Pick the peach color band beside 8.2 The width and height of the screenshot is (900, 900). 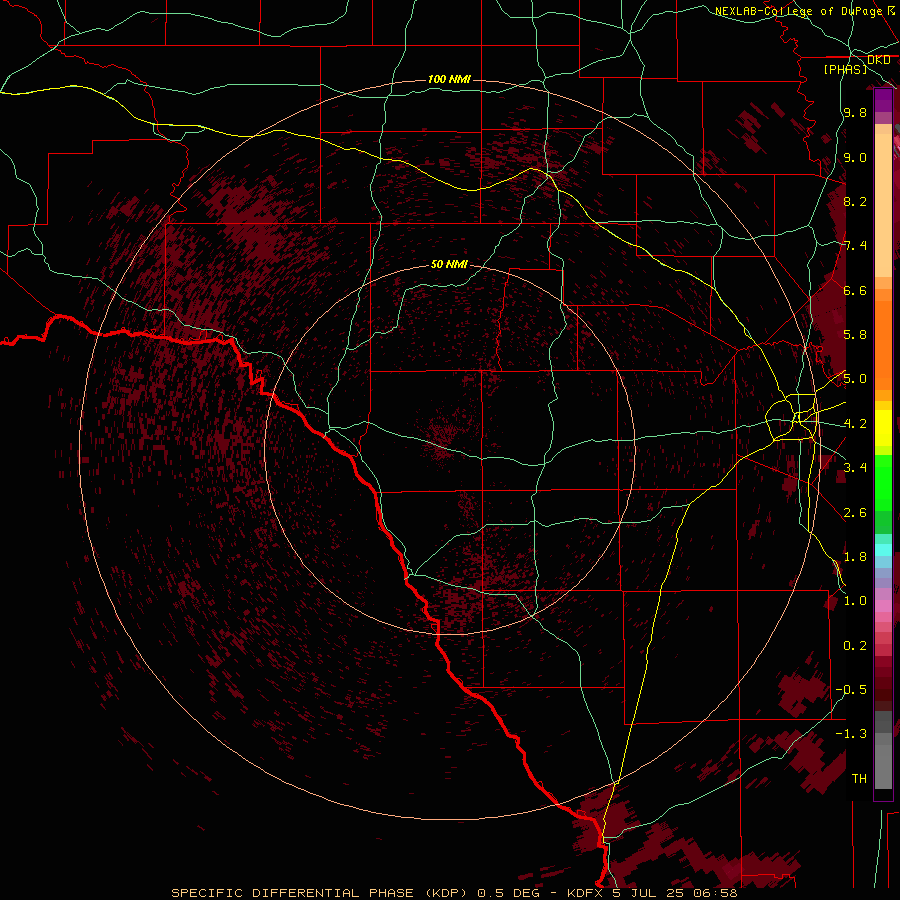883,205
